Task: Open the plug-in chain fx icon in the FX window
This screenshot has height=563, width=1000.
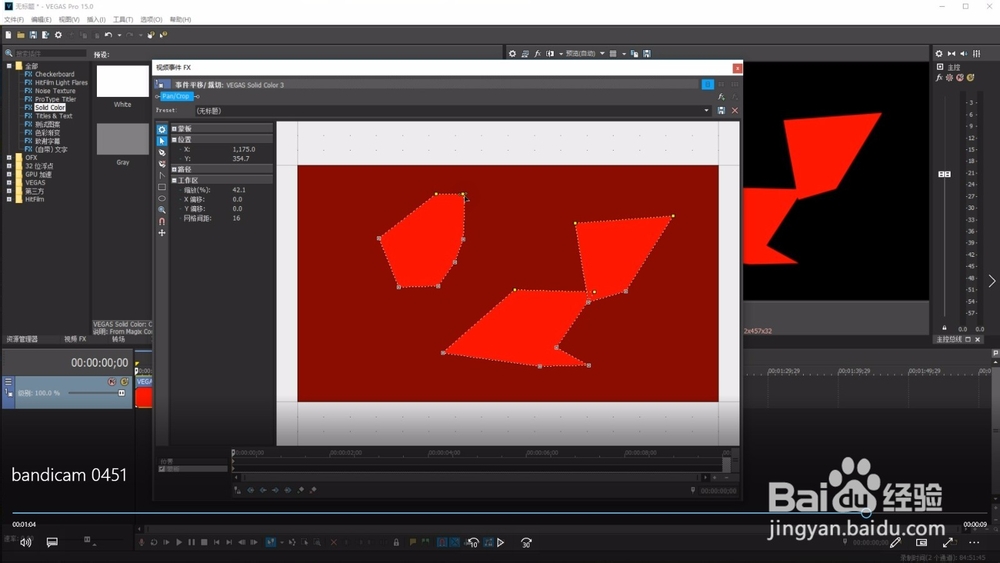Action: (x=721, y=97)
